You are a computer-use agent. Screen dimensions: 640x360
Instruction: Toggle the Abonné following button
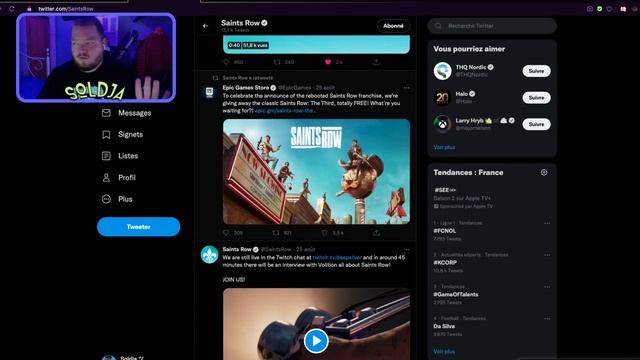coord(393,26)
